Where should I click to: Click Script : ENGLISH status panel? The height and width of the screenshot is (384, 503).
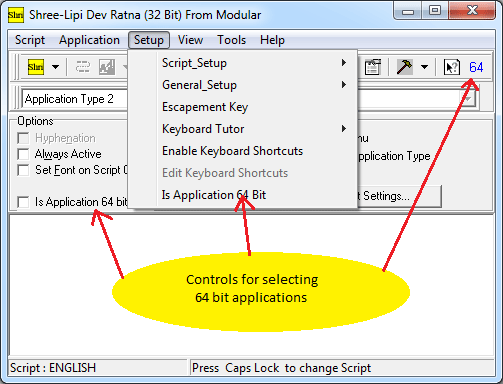98,368
